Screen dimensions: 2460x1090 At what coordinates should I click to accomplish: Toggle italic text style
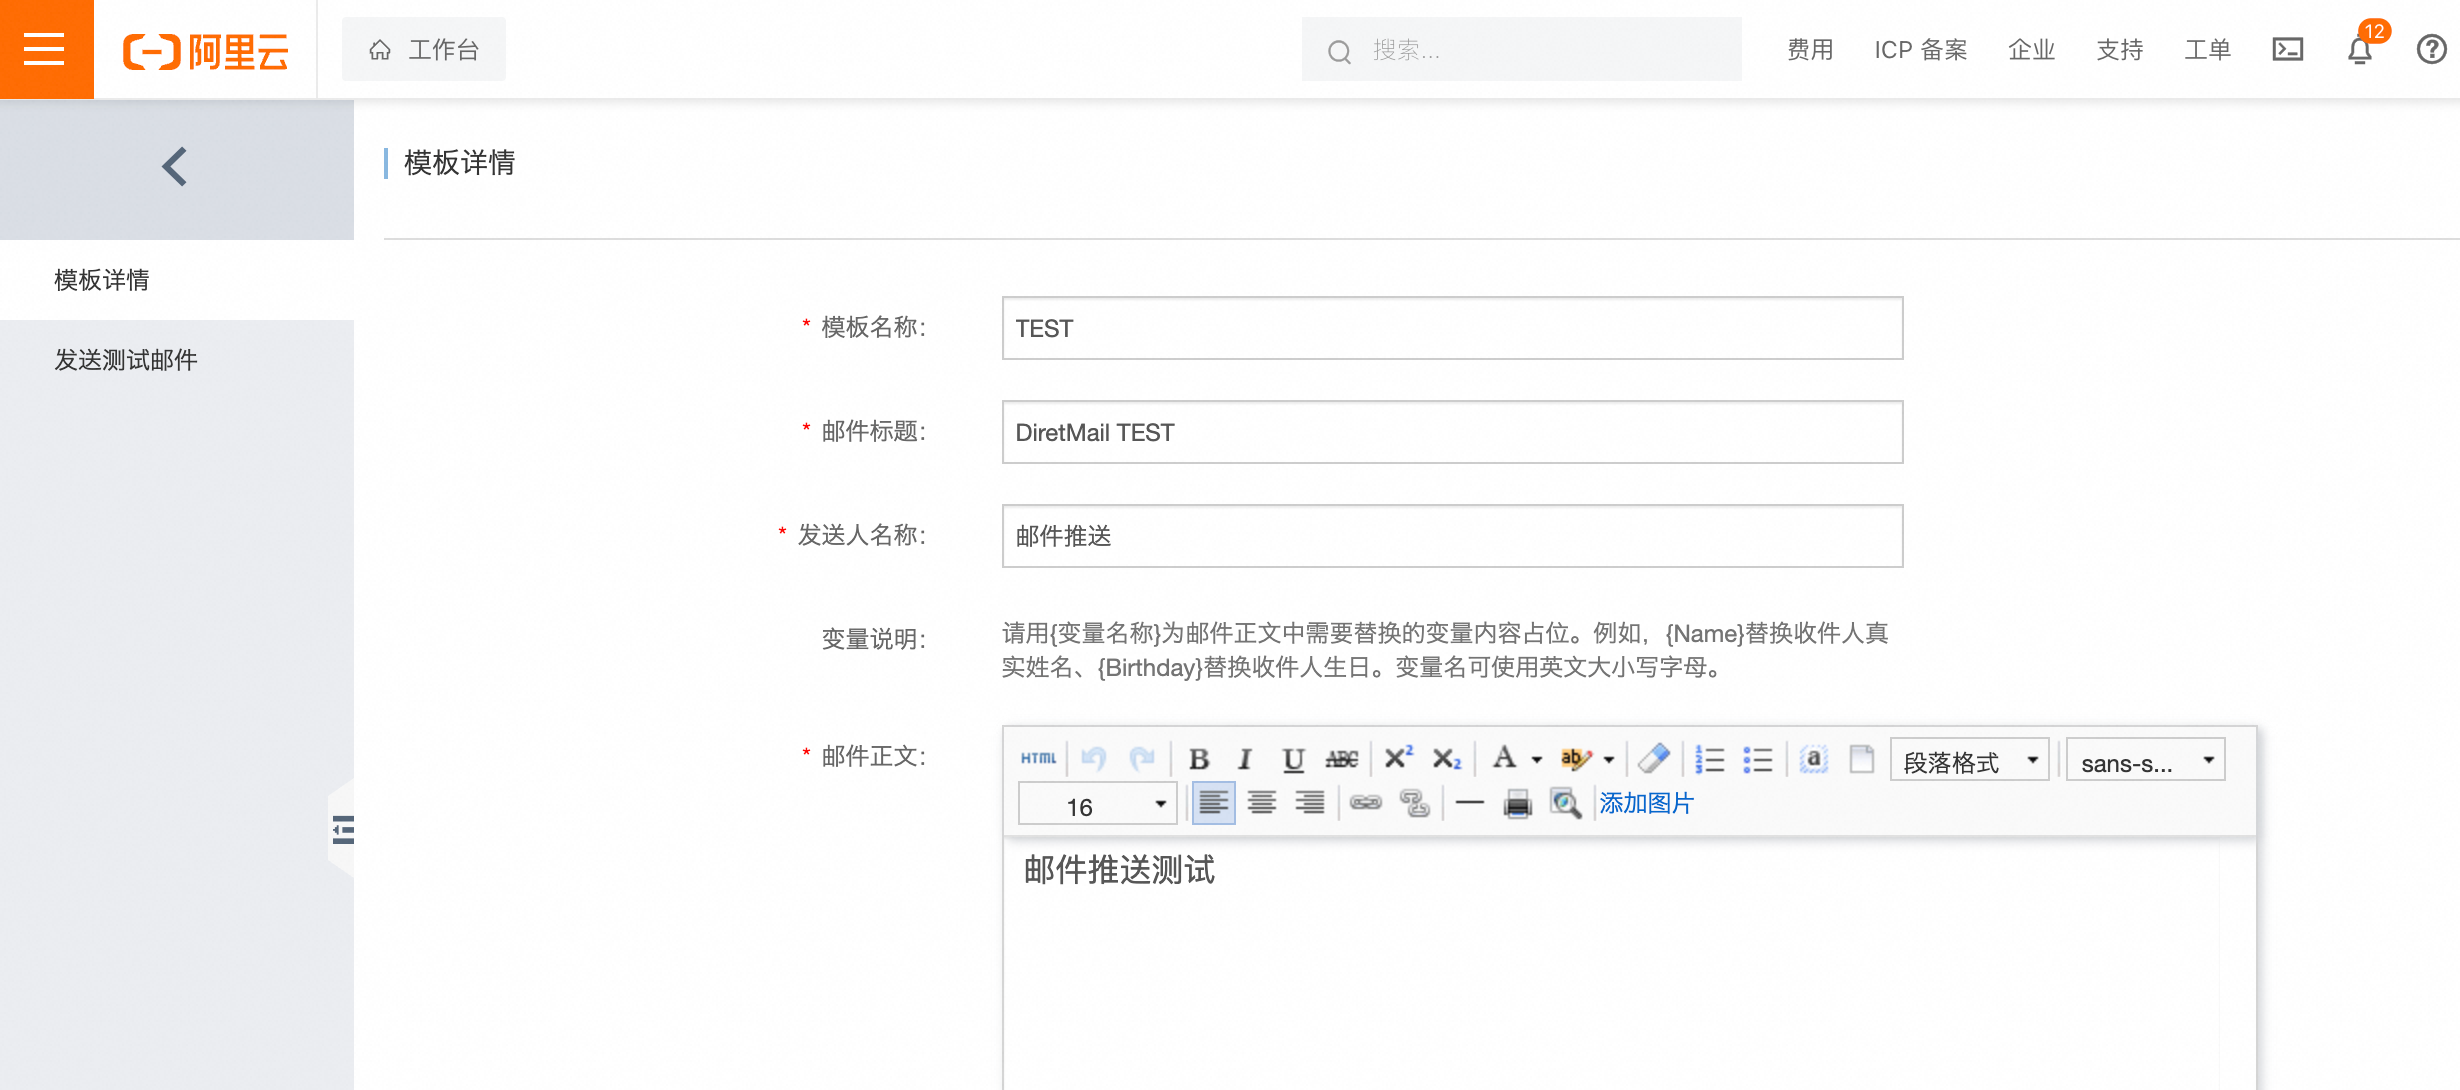[x=1245, y=760]
